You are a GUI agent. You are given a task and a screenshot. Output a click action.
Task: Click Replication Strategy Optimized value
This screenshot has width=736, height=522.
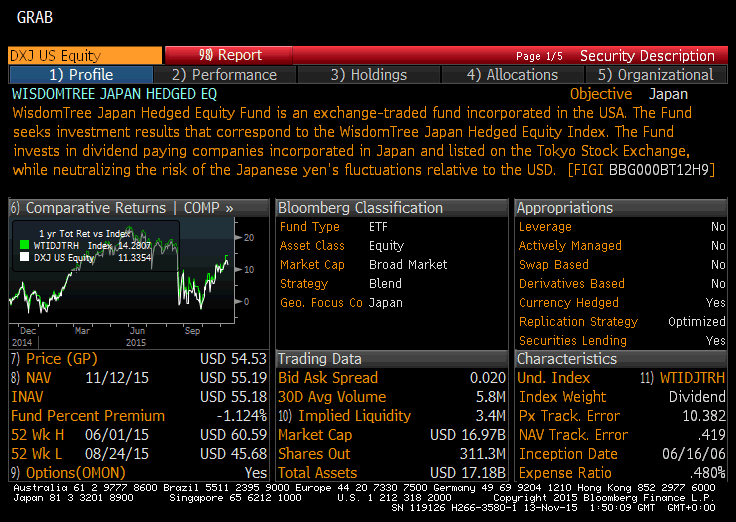point(697,322)
